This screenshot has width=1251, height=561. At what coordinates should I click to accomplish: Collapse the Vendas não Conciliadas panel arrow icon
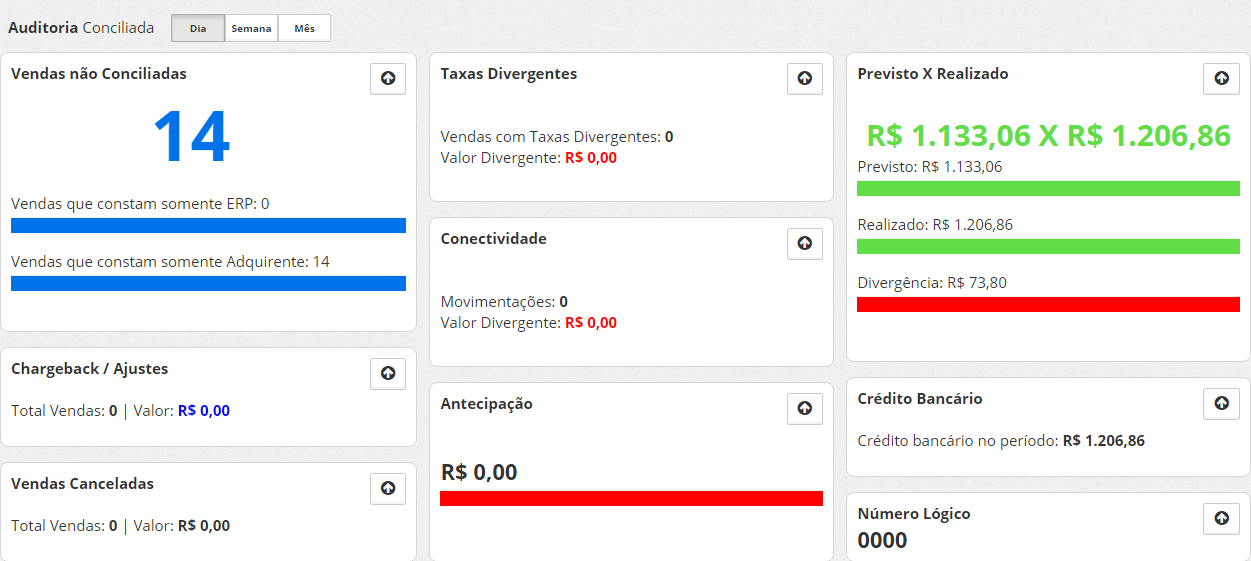pos(388,78)
